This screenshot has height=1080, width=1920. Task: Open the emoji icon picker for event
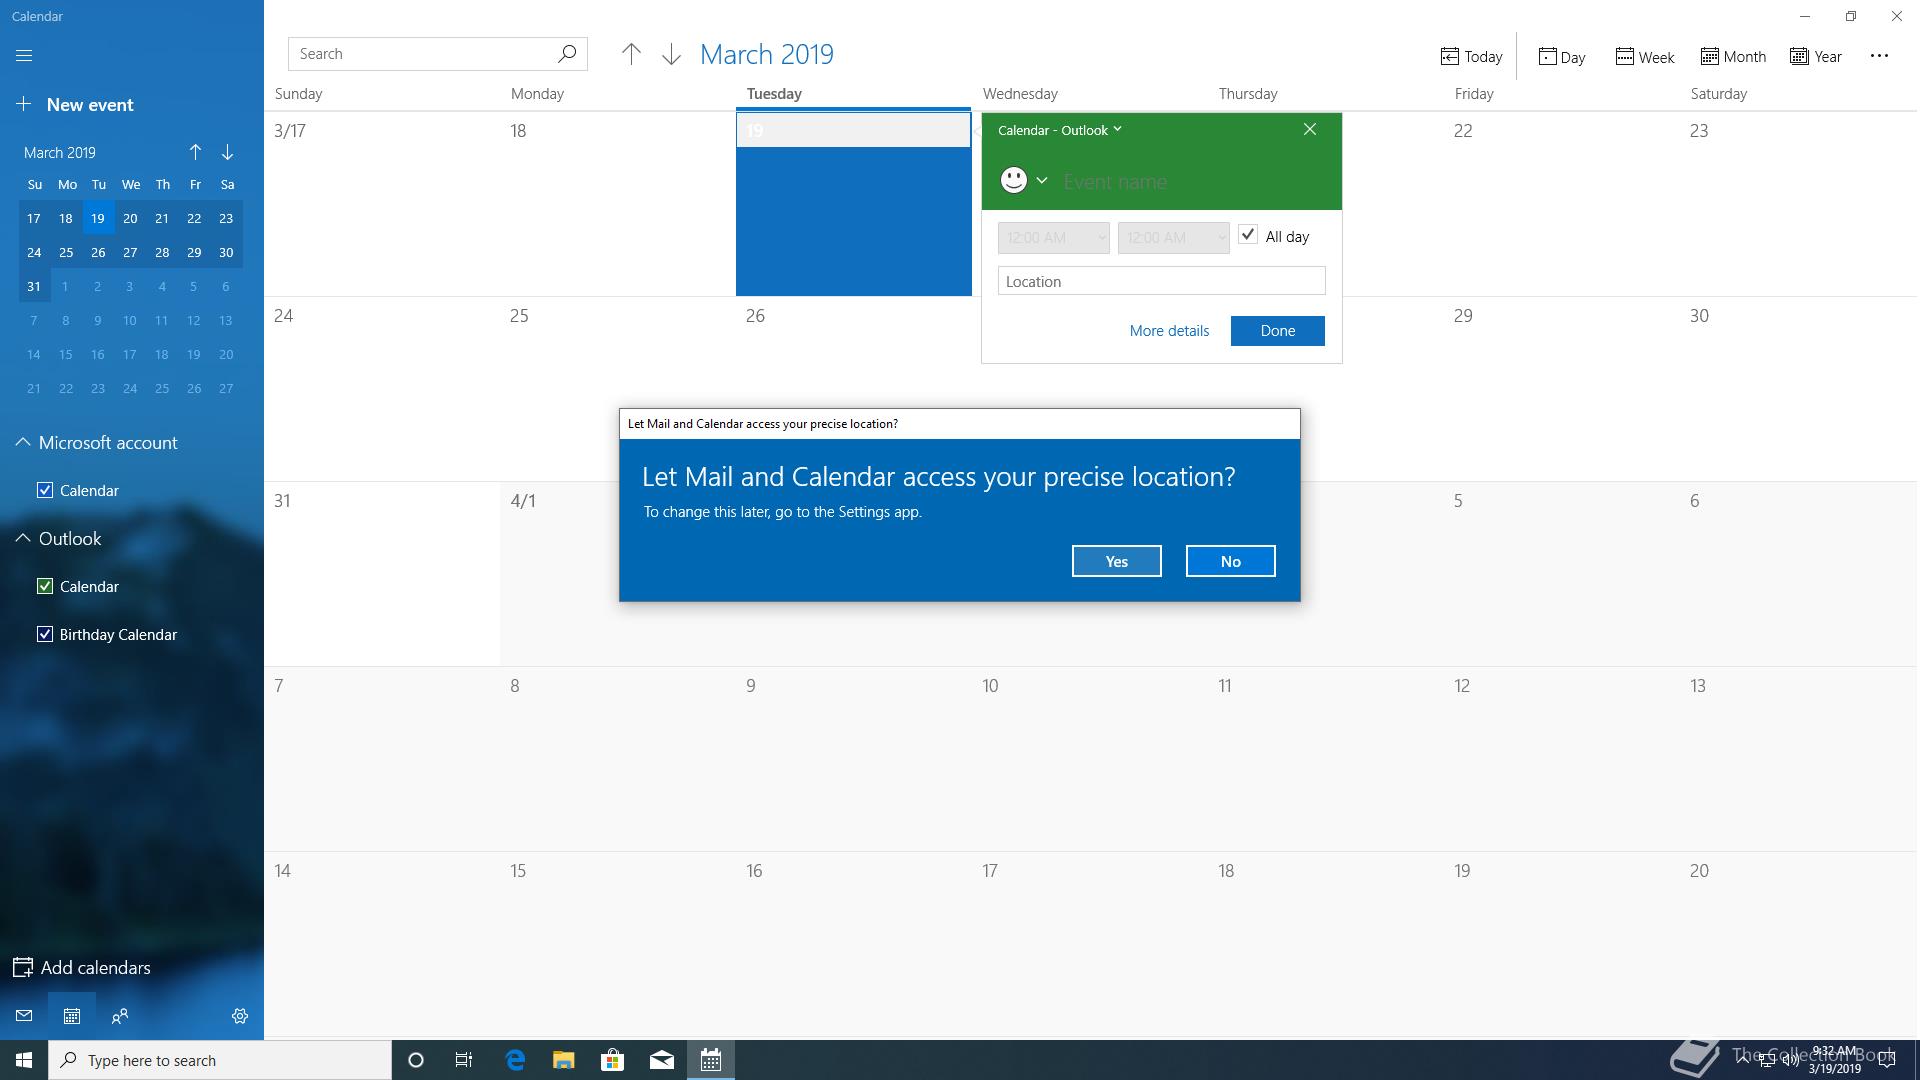pyautogui.click(x=1024, y=180)
